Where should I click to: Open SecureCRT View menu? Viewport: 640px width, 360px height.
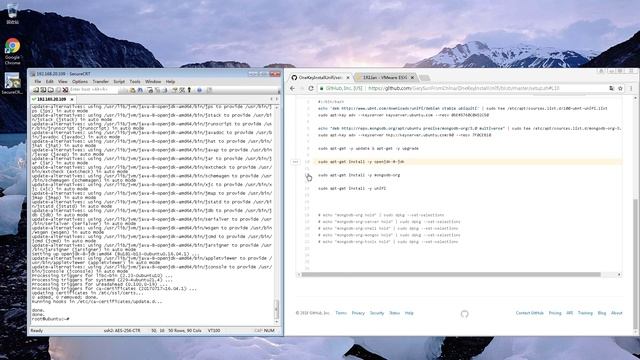62,82
